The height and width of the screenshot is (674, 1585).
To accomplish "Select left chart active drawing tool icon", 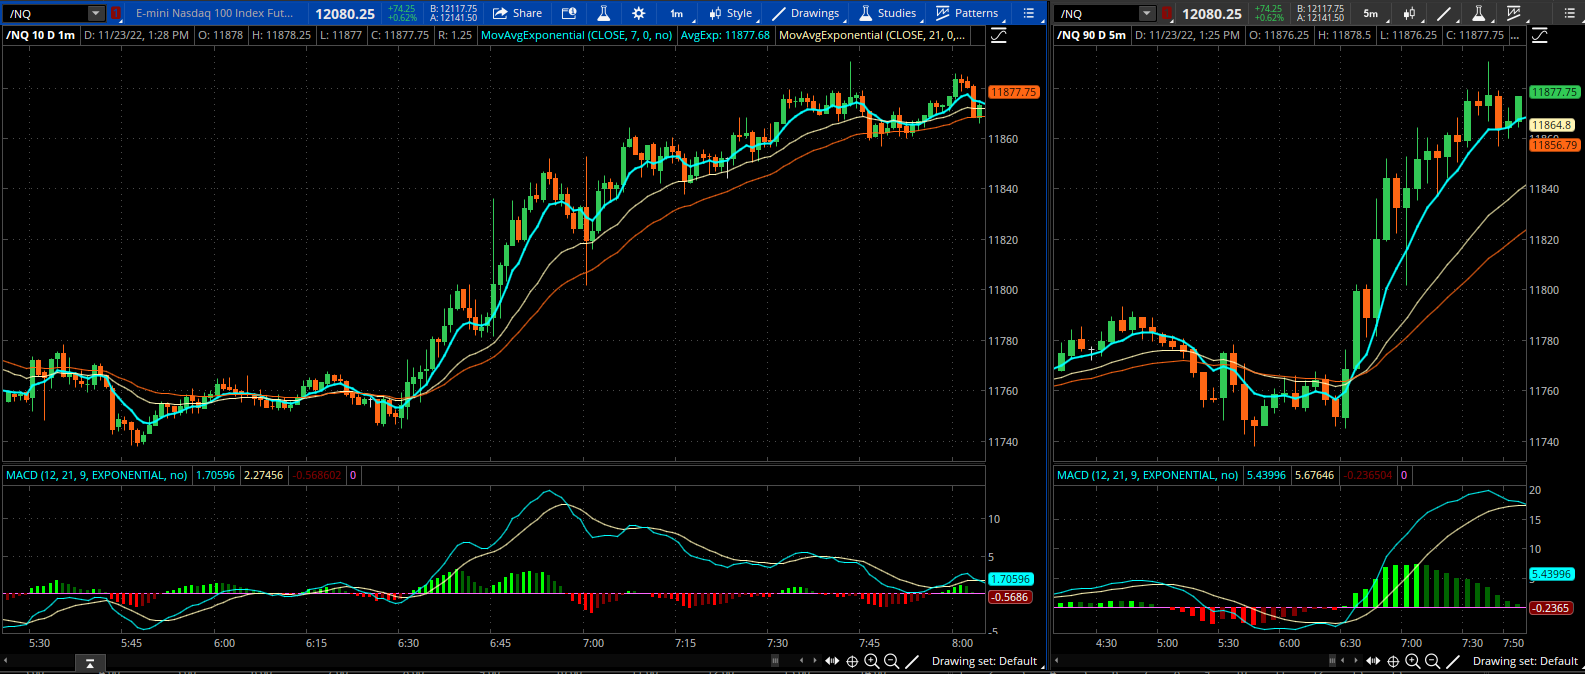I will pyautogui.click(x=912, y=662).
